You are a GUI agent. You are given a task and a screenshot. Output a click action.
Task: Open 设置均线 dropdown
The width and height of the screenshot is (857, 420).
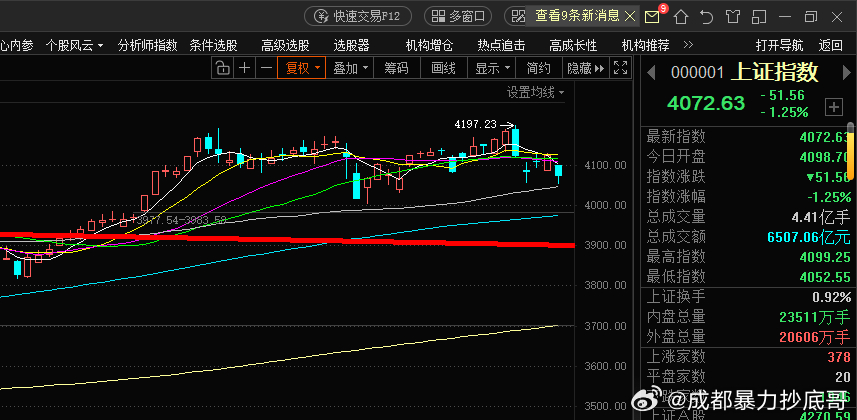click(x=536, y=92)
